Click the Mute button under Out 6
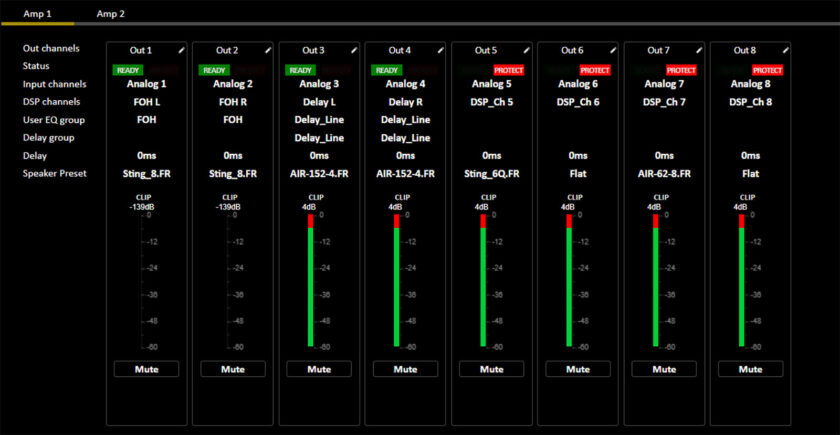The width and height of the screenshot is (840, 435). point(577,369)
